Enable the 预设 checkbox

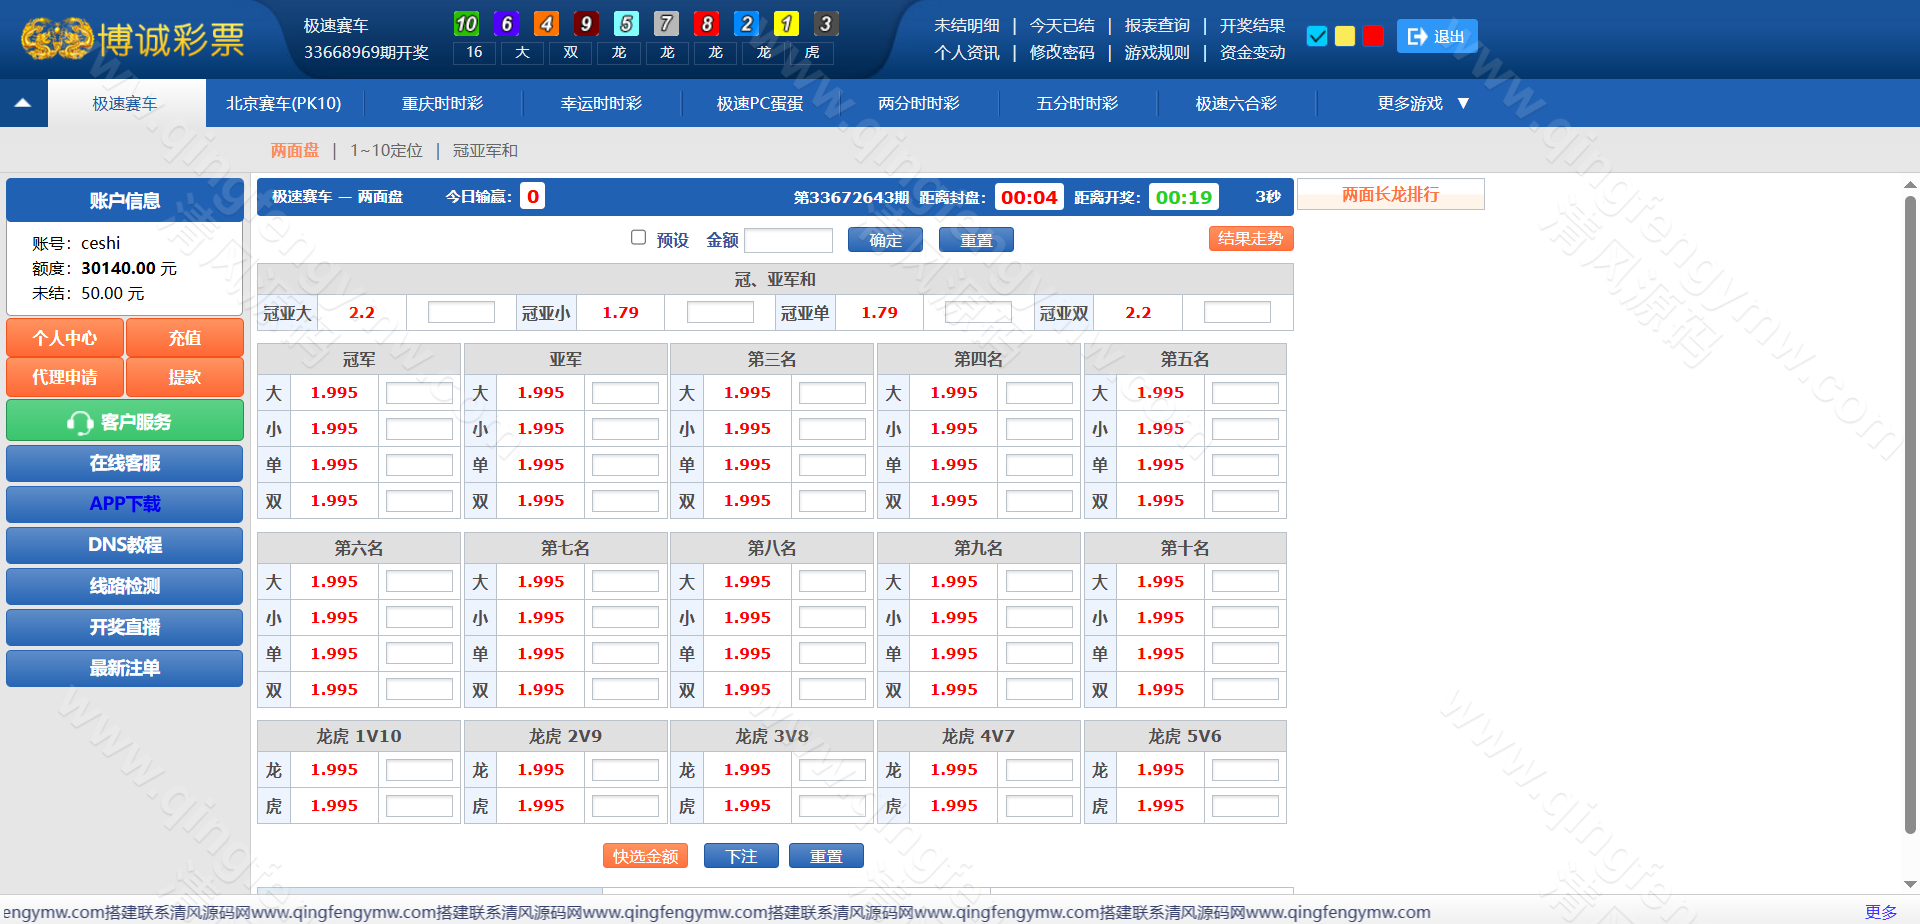[638, 238]
